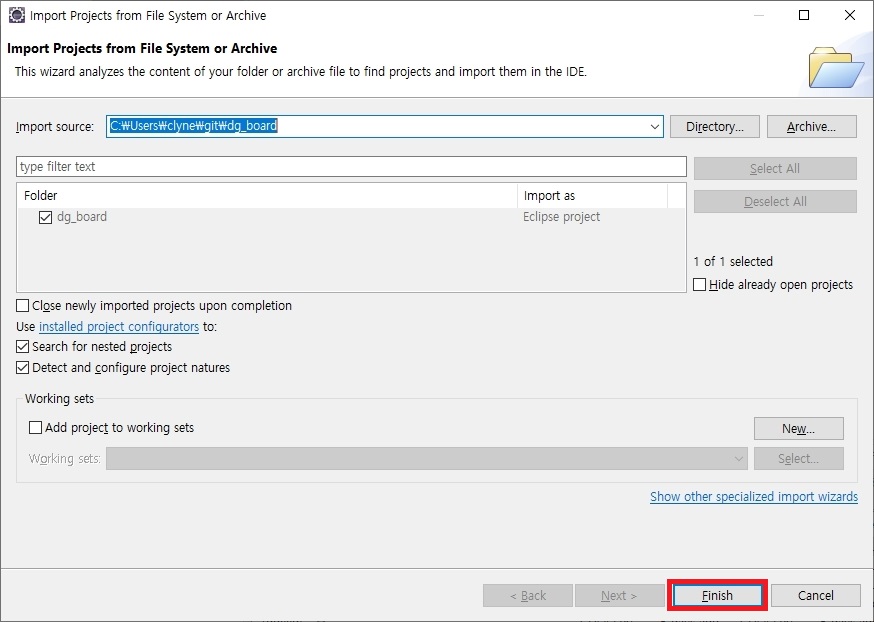
Task: Click the Import as column header
Action: [593, 196]
